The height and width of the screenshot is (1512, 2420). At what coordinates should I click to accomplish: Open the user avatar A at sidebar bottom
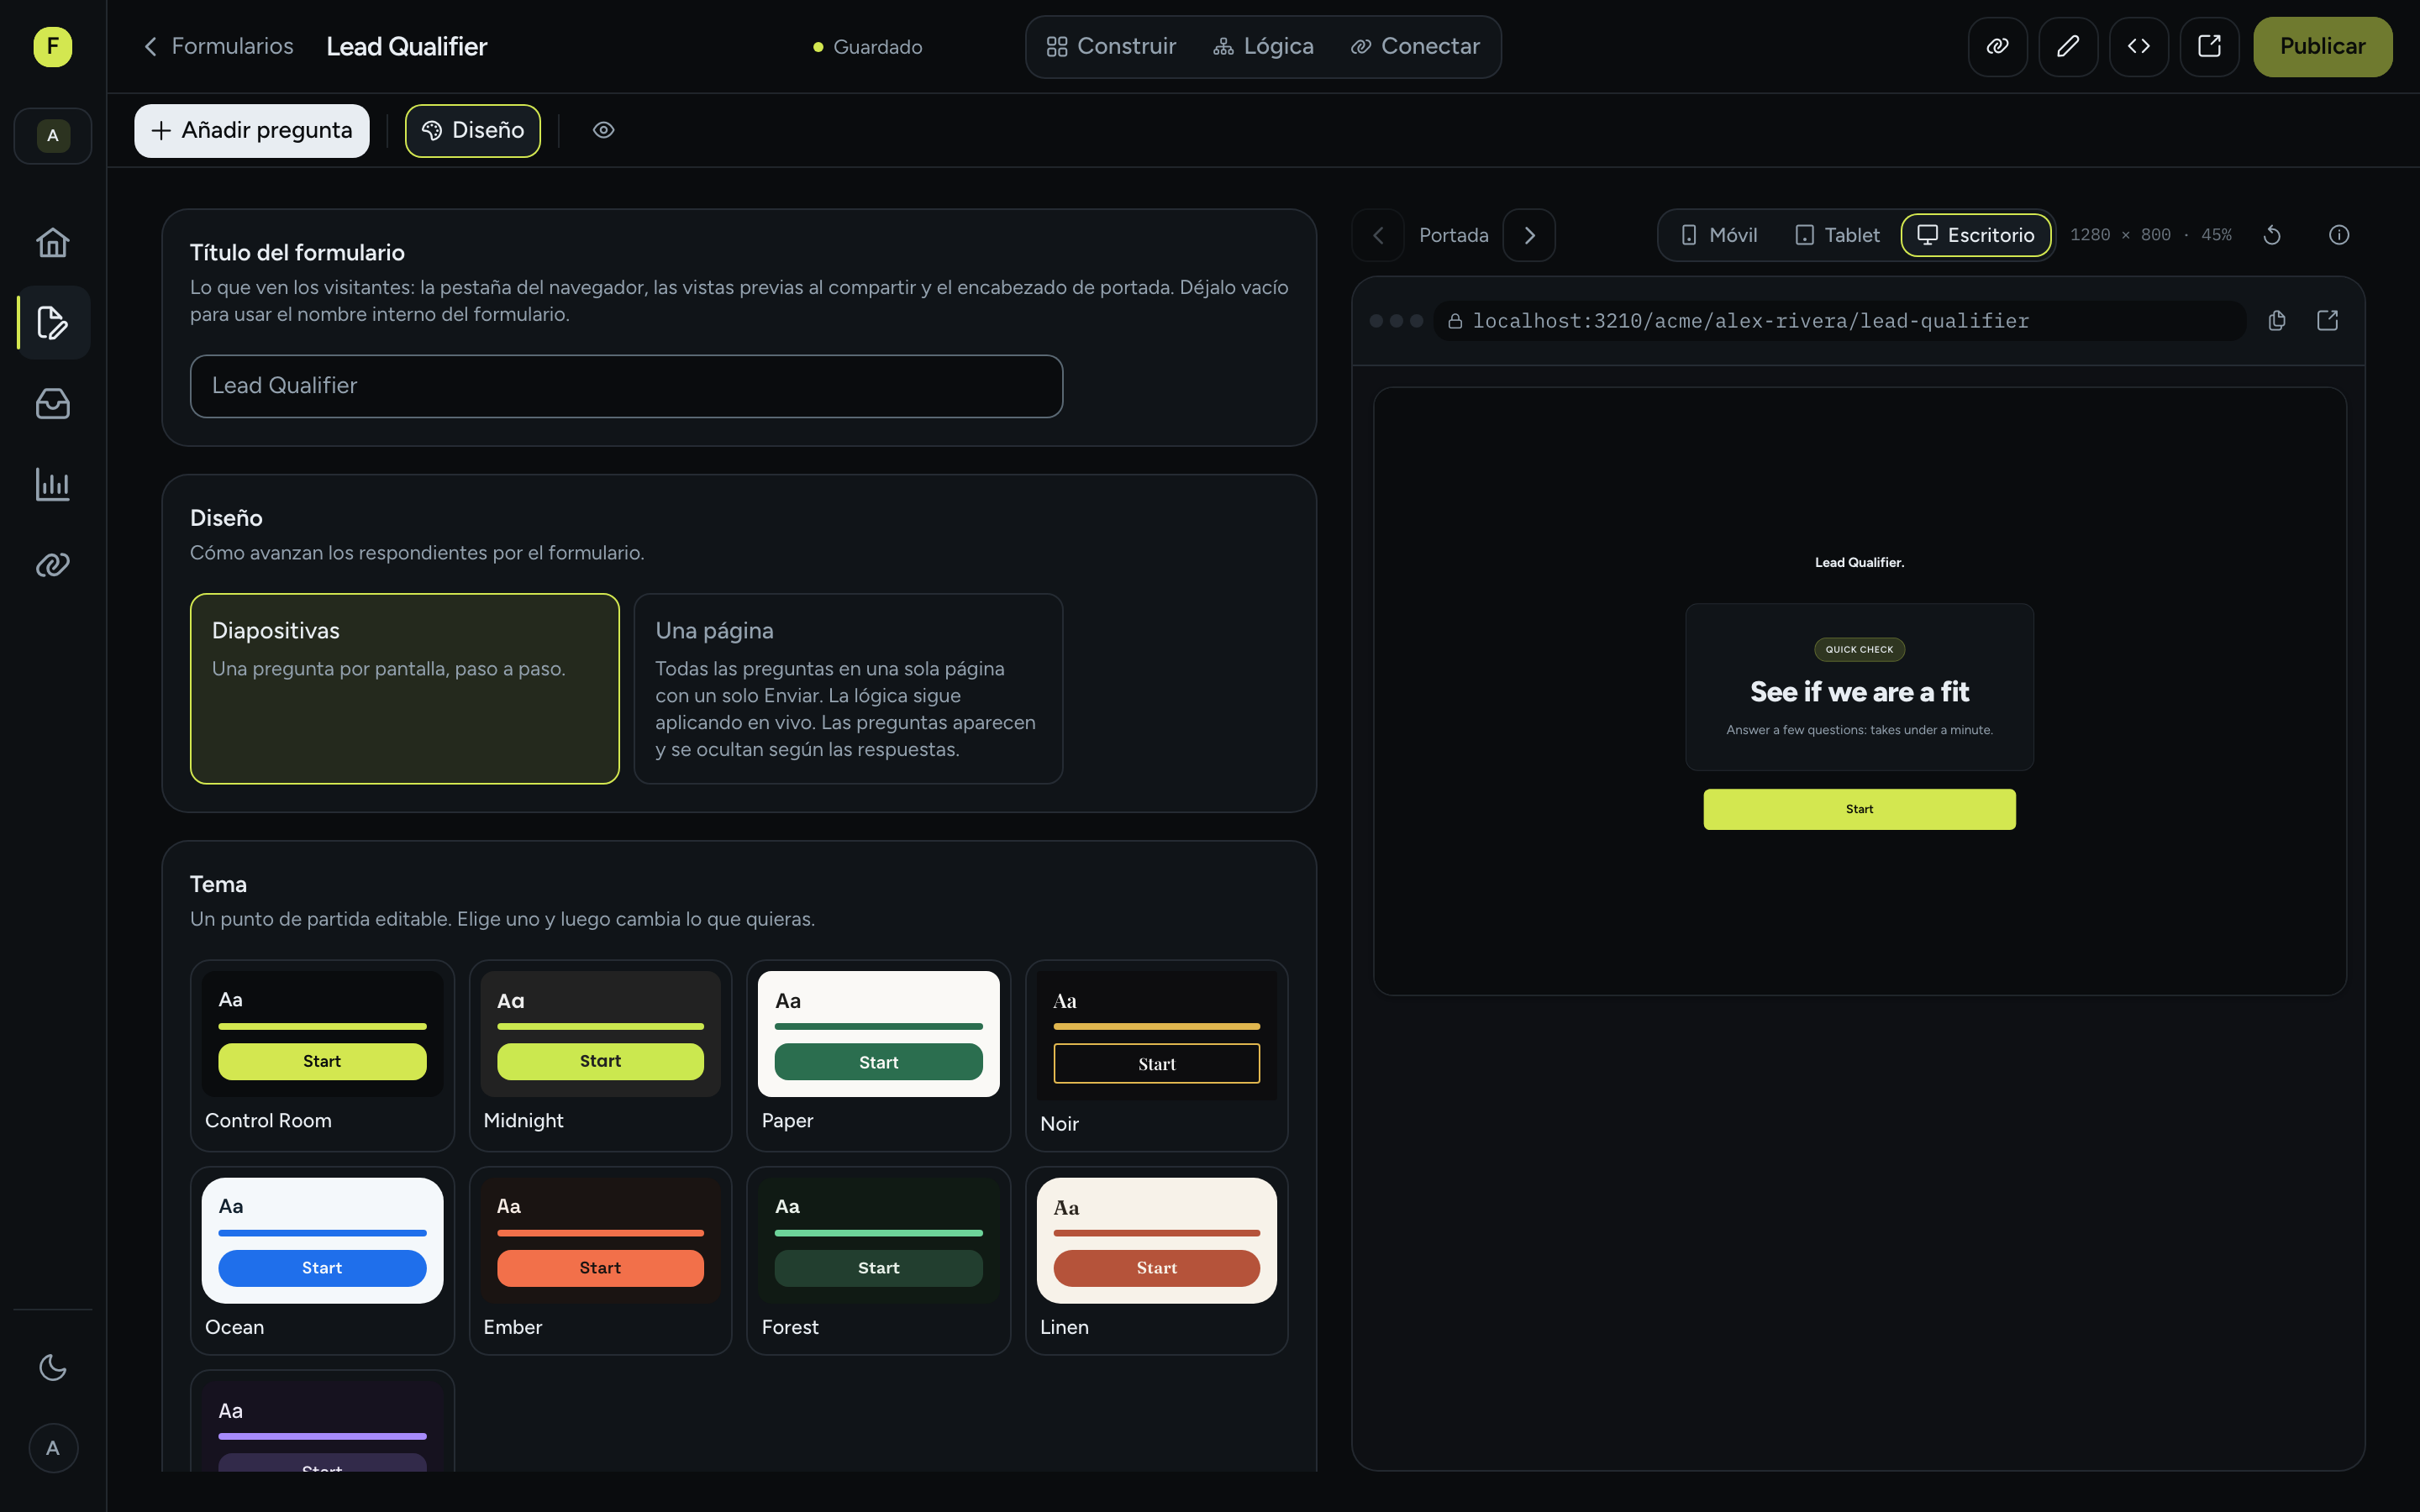coord(52,1448)
